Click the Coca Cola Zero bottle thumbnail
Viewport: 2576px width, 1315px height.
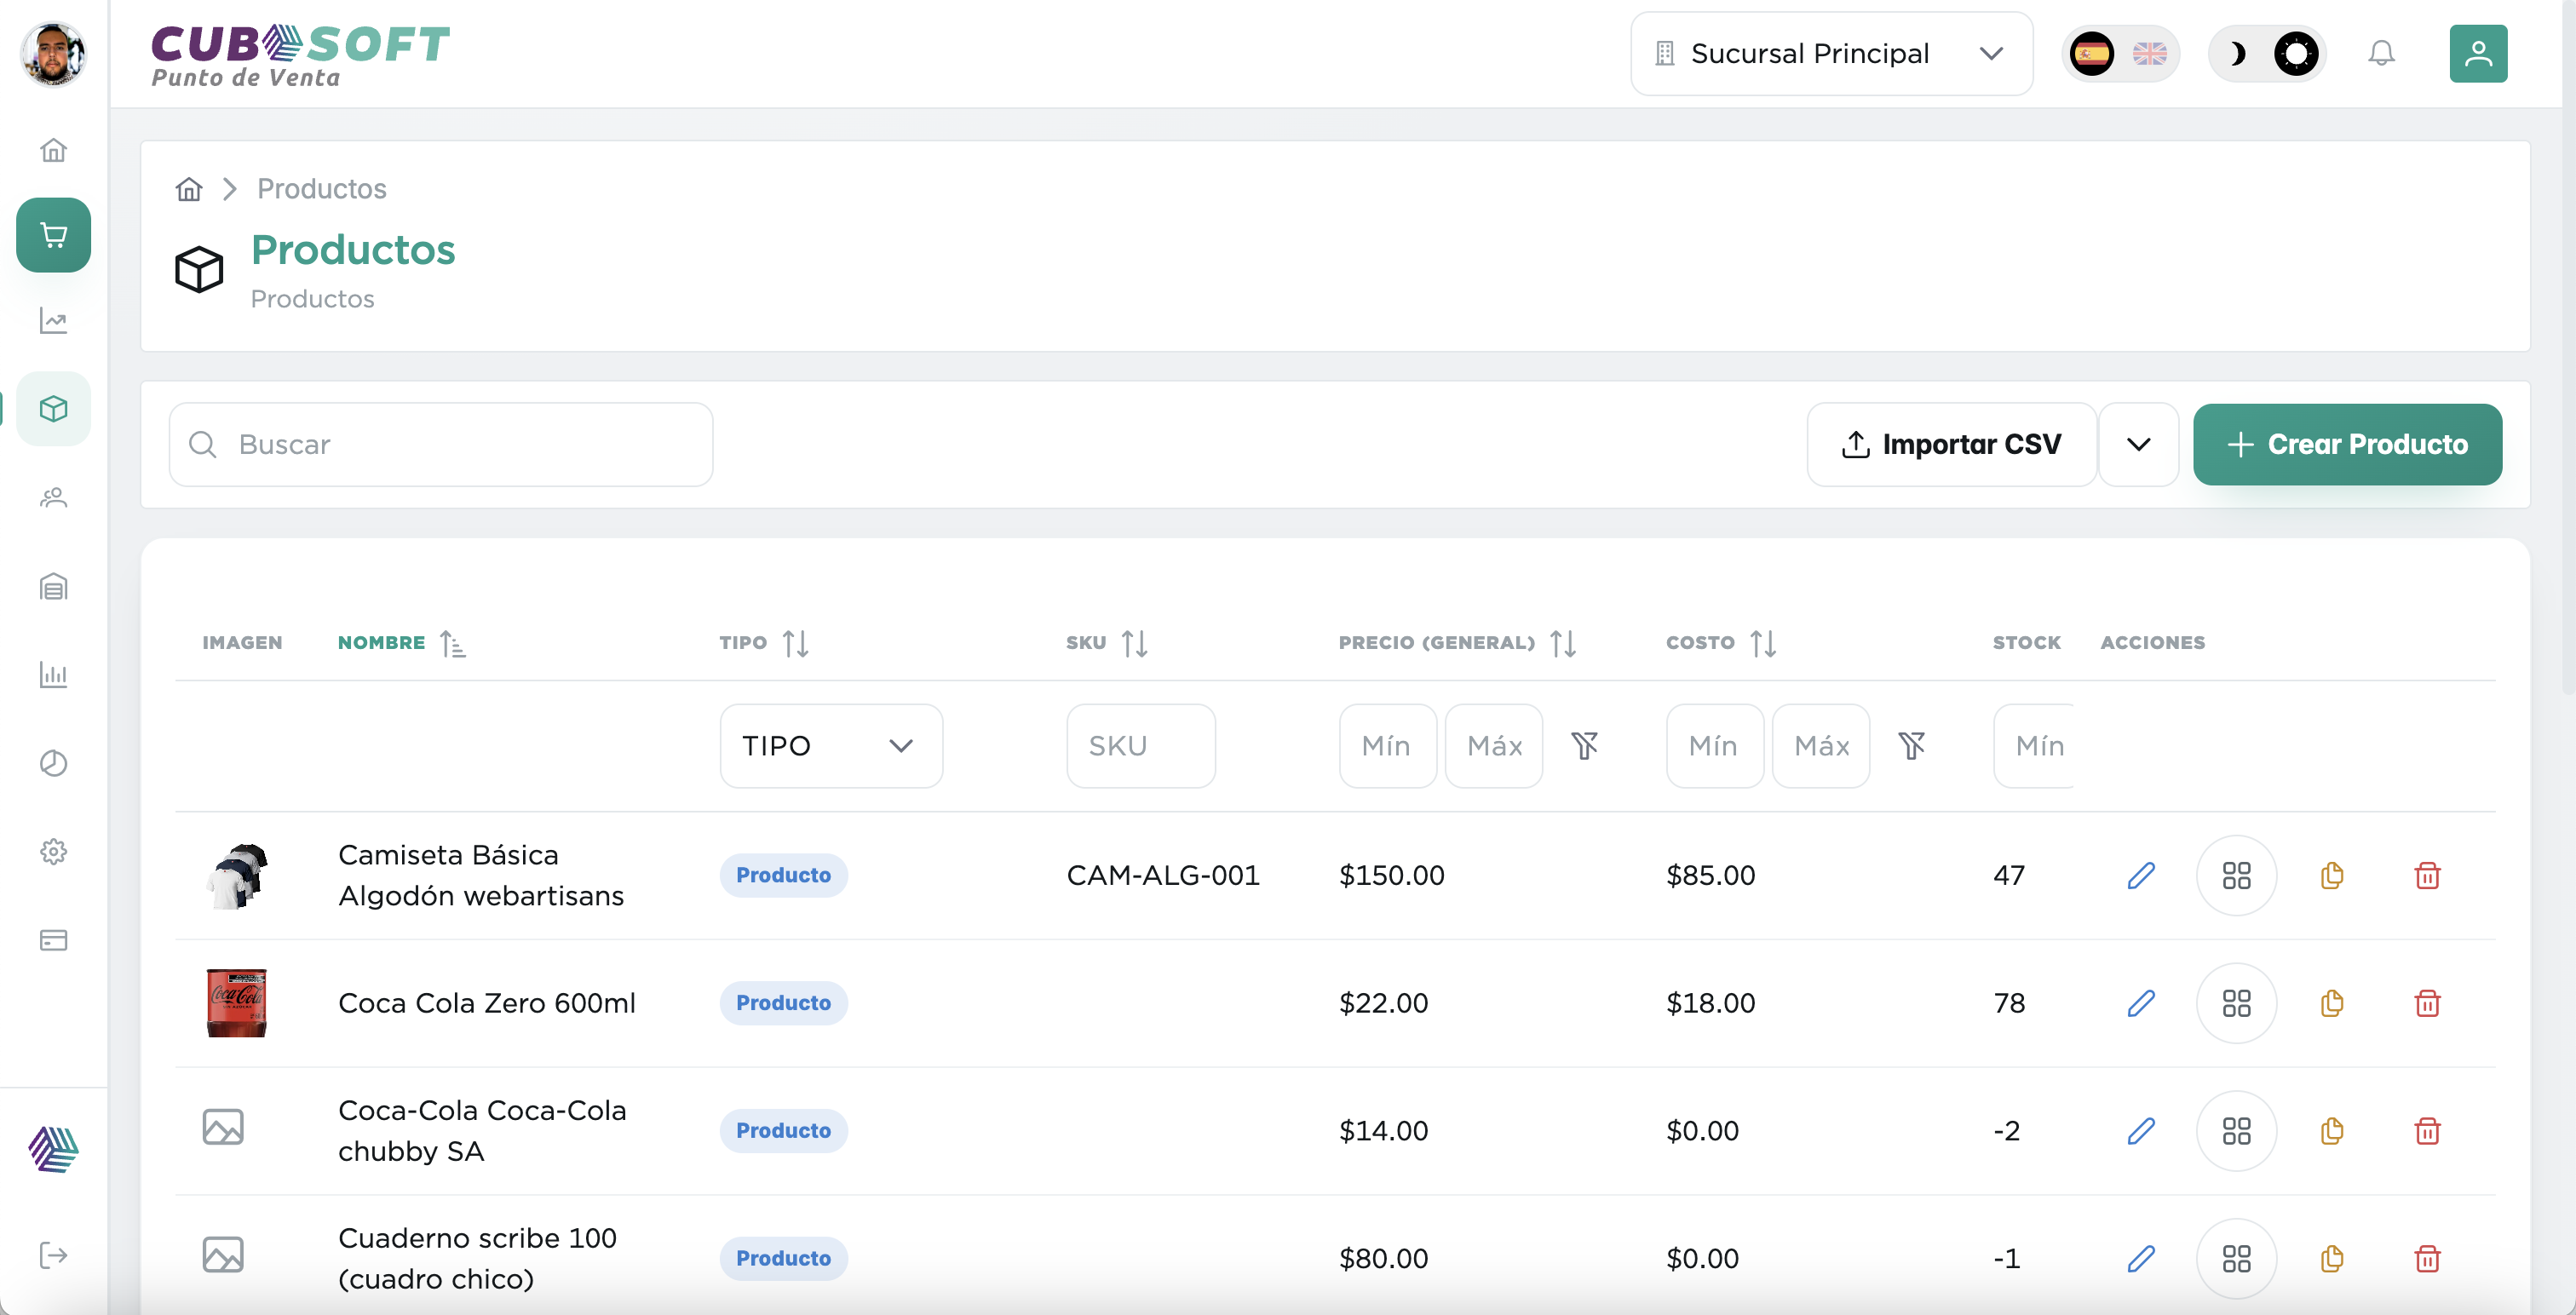[237, 1003]
